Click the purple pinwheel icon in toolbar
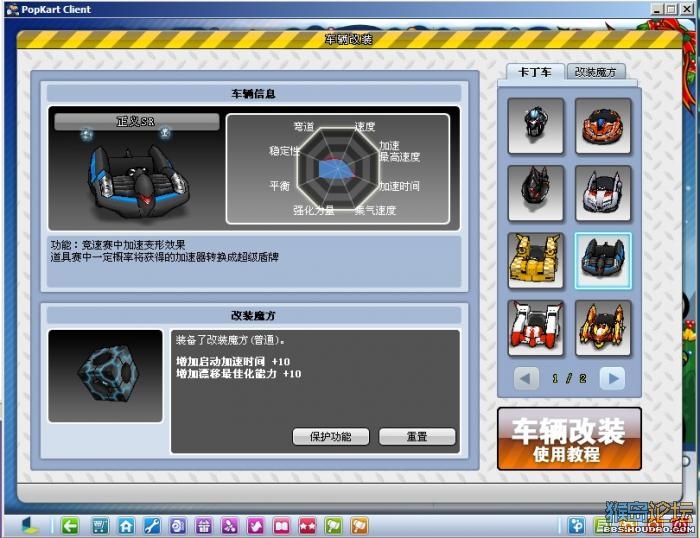This screenshot has height=538, width=700. (x=230, y=526)
